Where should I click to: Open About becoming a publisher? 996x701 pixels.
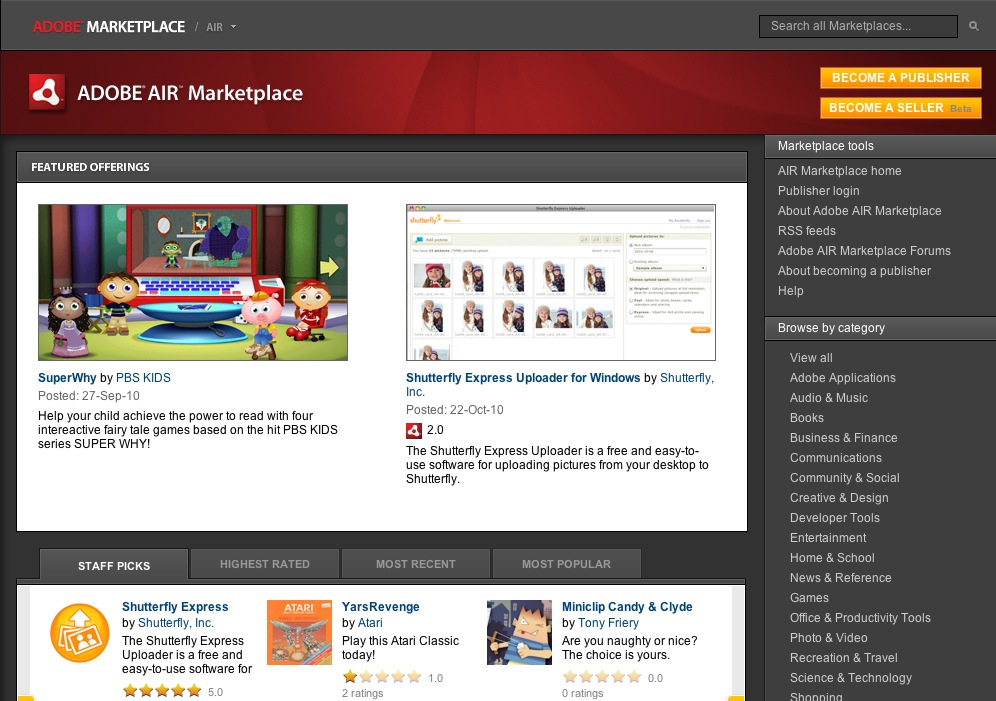(x=854, y=270)
